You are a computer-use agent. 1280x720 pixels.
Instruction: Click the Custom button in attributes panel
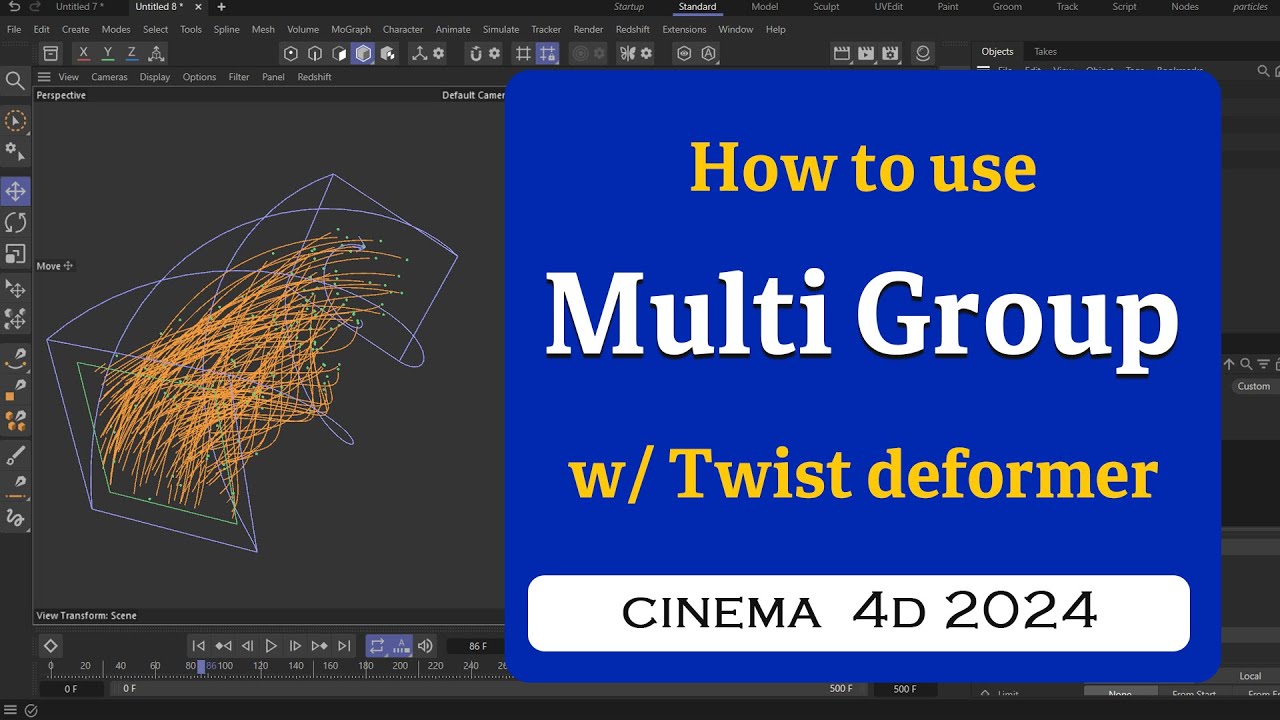[1253, 386]
